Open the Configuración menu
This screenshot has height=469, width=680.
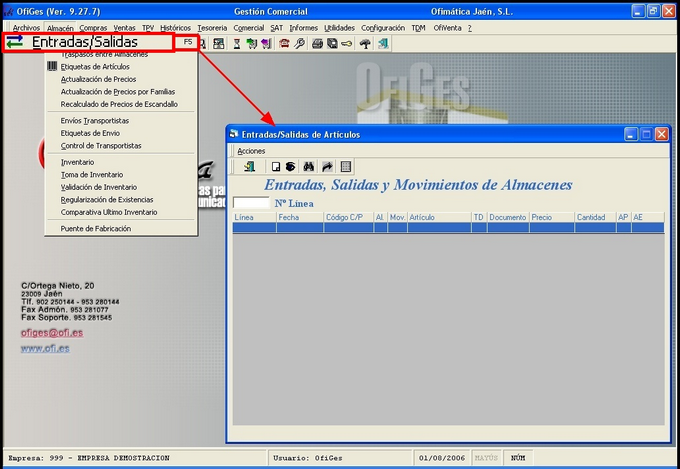[x=383, y=28]
